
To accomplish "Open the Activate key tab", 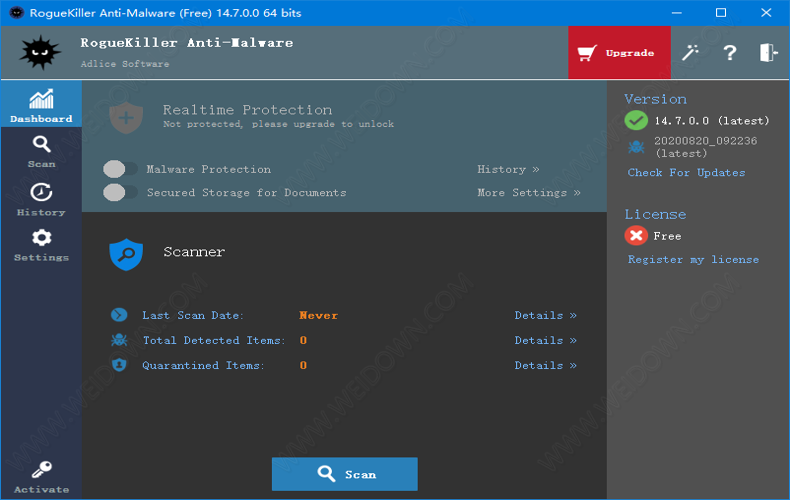I will (41, 476).
